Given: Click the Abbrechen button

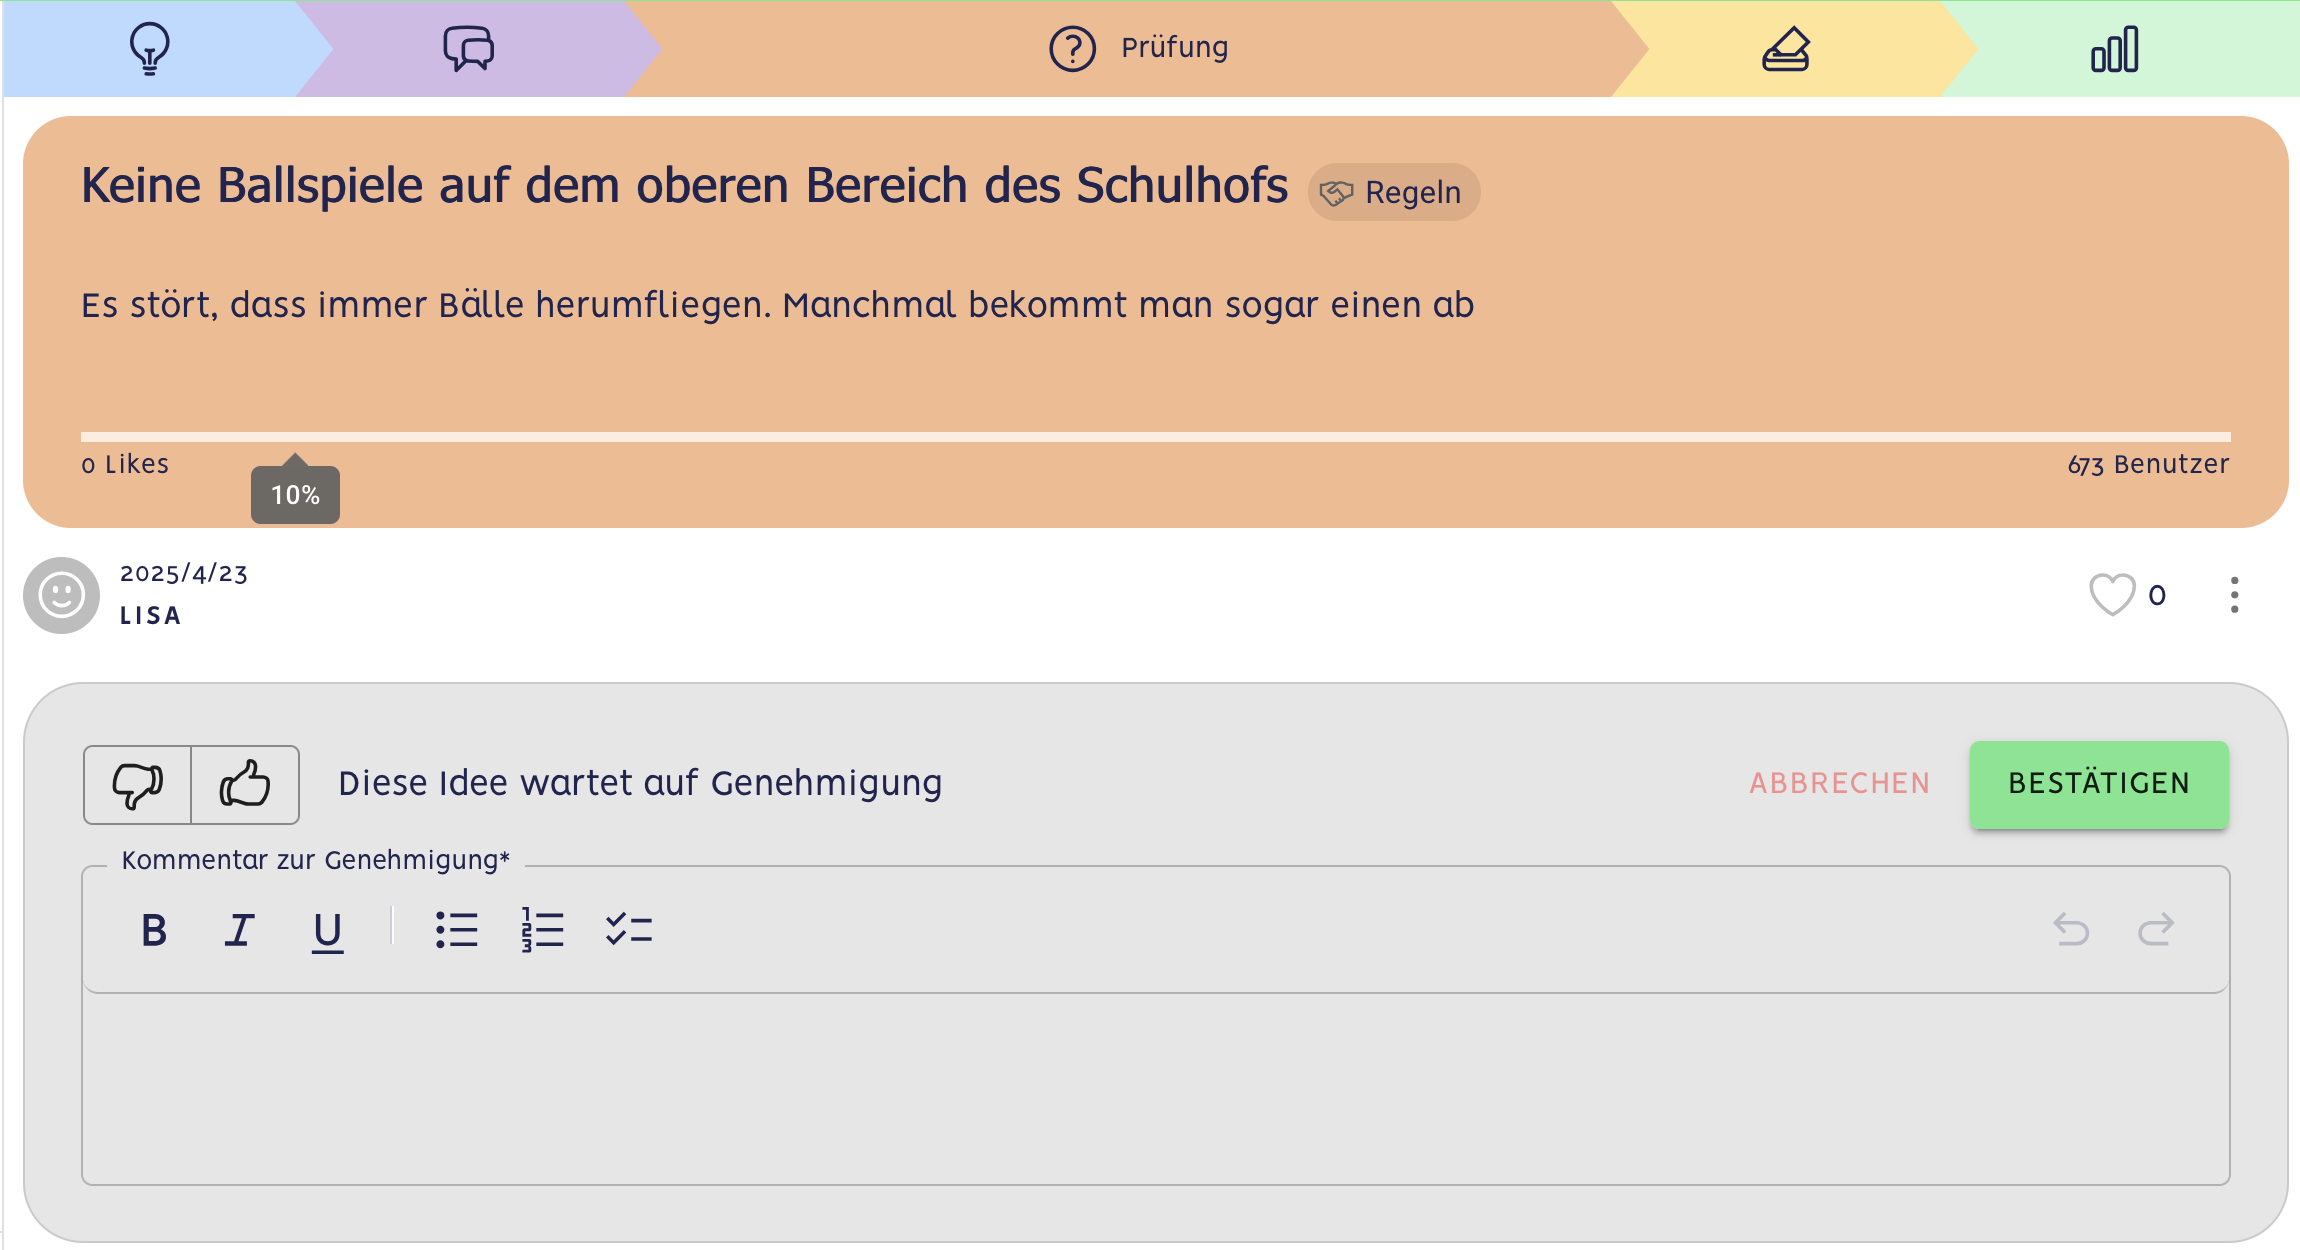Looking at the screenshot, I should point(1840,783).
